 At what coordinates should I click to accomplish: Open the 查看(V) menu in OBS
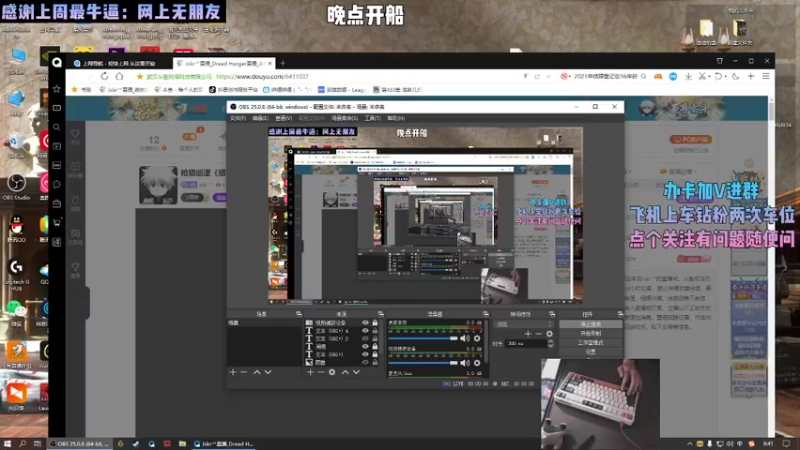tap(284, 118)
